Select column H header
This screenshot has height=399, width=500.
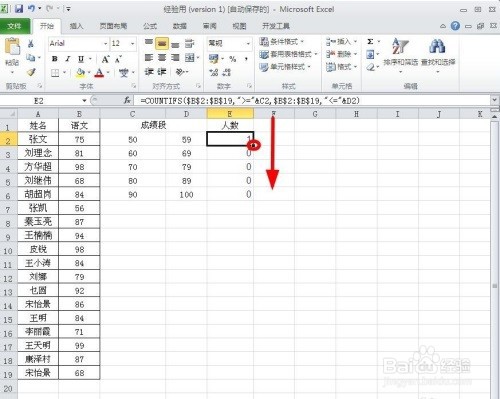pyautogui.click(x=356, y=114)
